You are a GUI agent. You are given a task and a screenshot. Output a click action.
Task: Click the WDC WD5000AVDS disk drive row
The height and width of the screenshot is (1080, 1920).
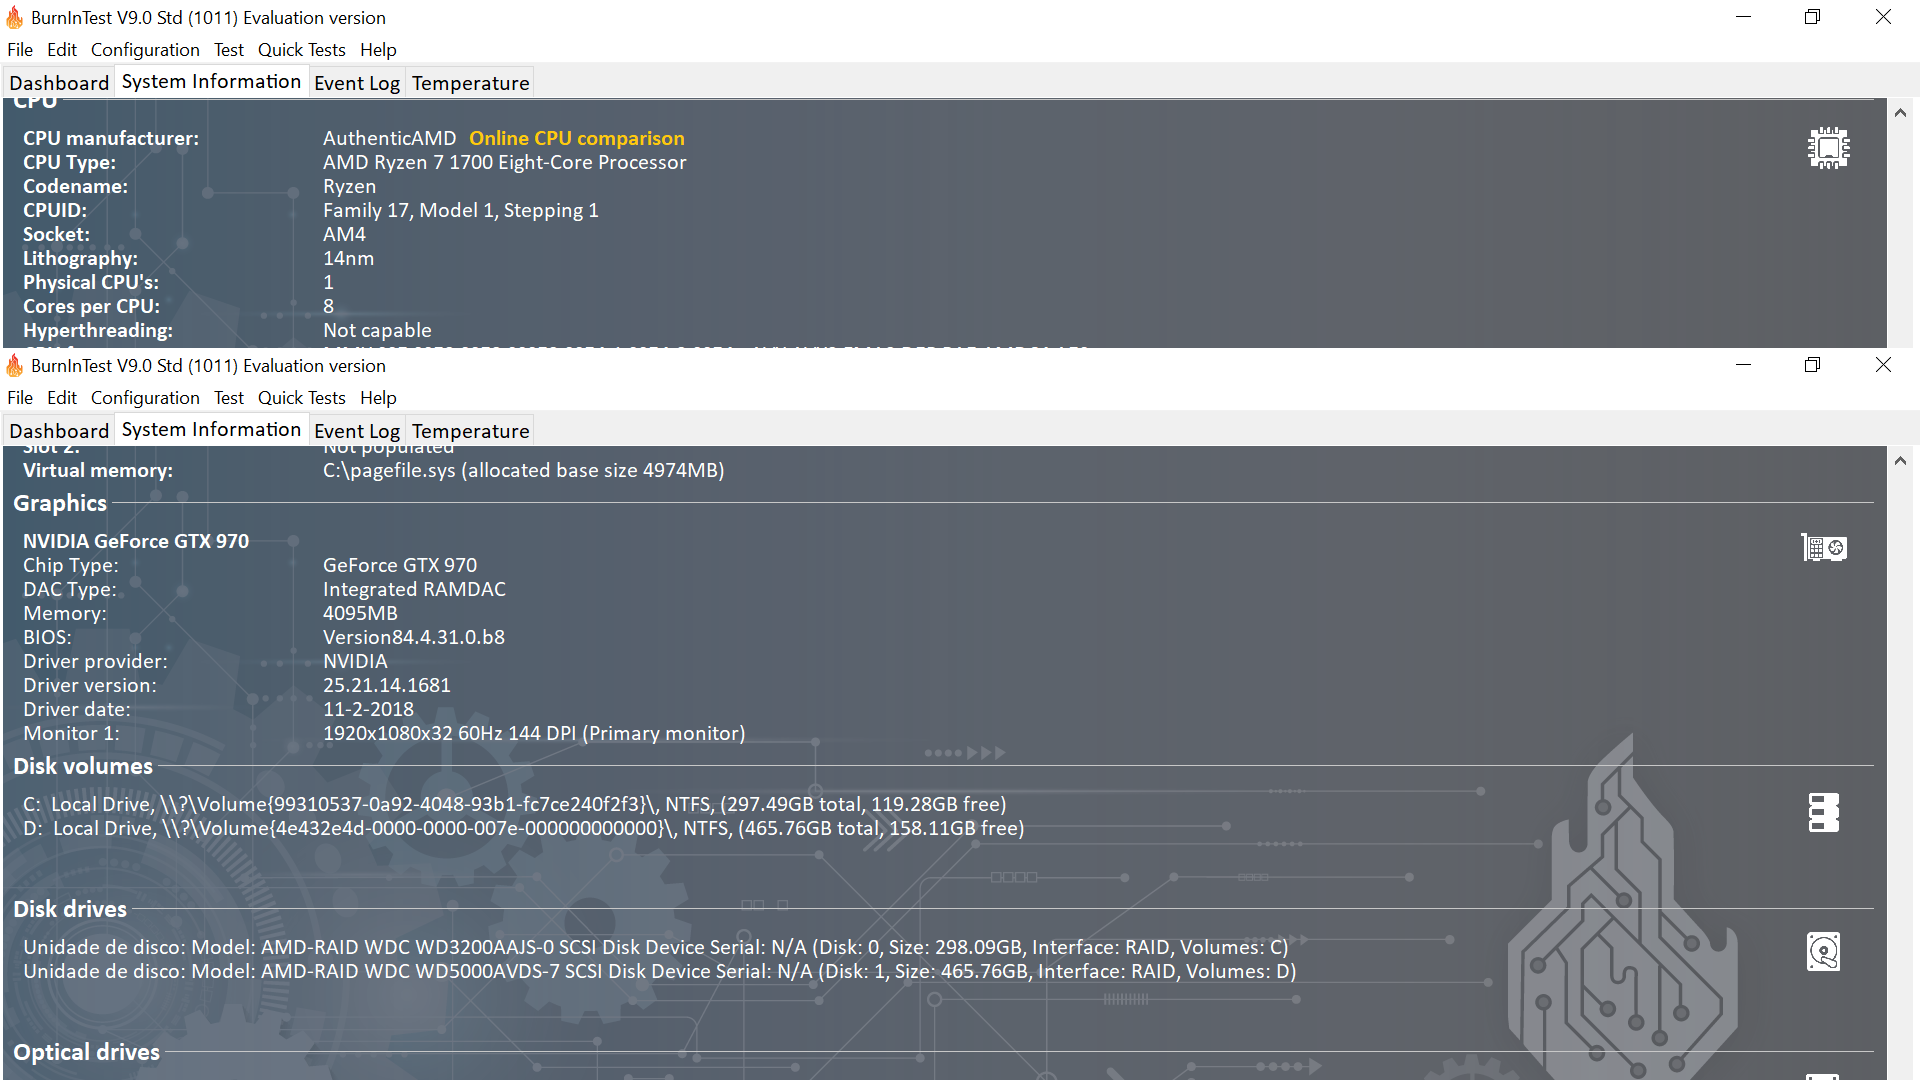pyautogui.click(x=659, y=971)
